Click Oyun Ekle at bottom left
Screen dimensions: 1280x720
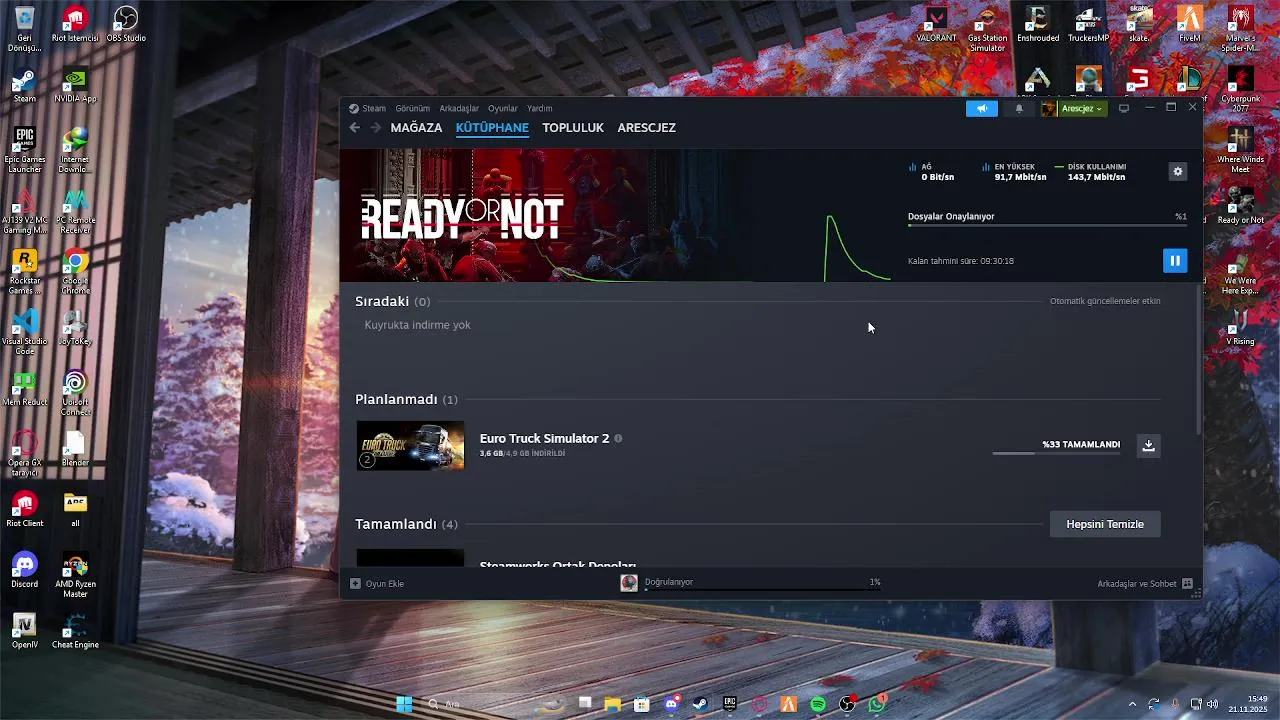tap(377, 583)
